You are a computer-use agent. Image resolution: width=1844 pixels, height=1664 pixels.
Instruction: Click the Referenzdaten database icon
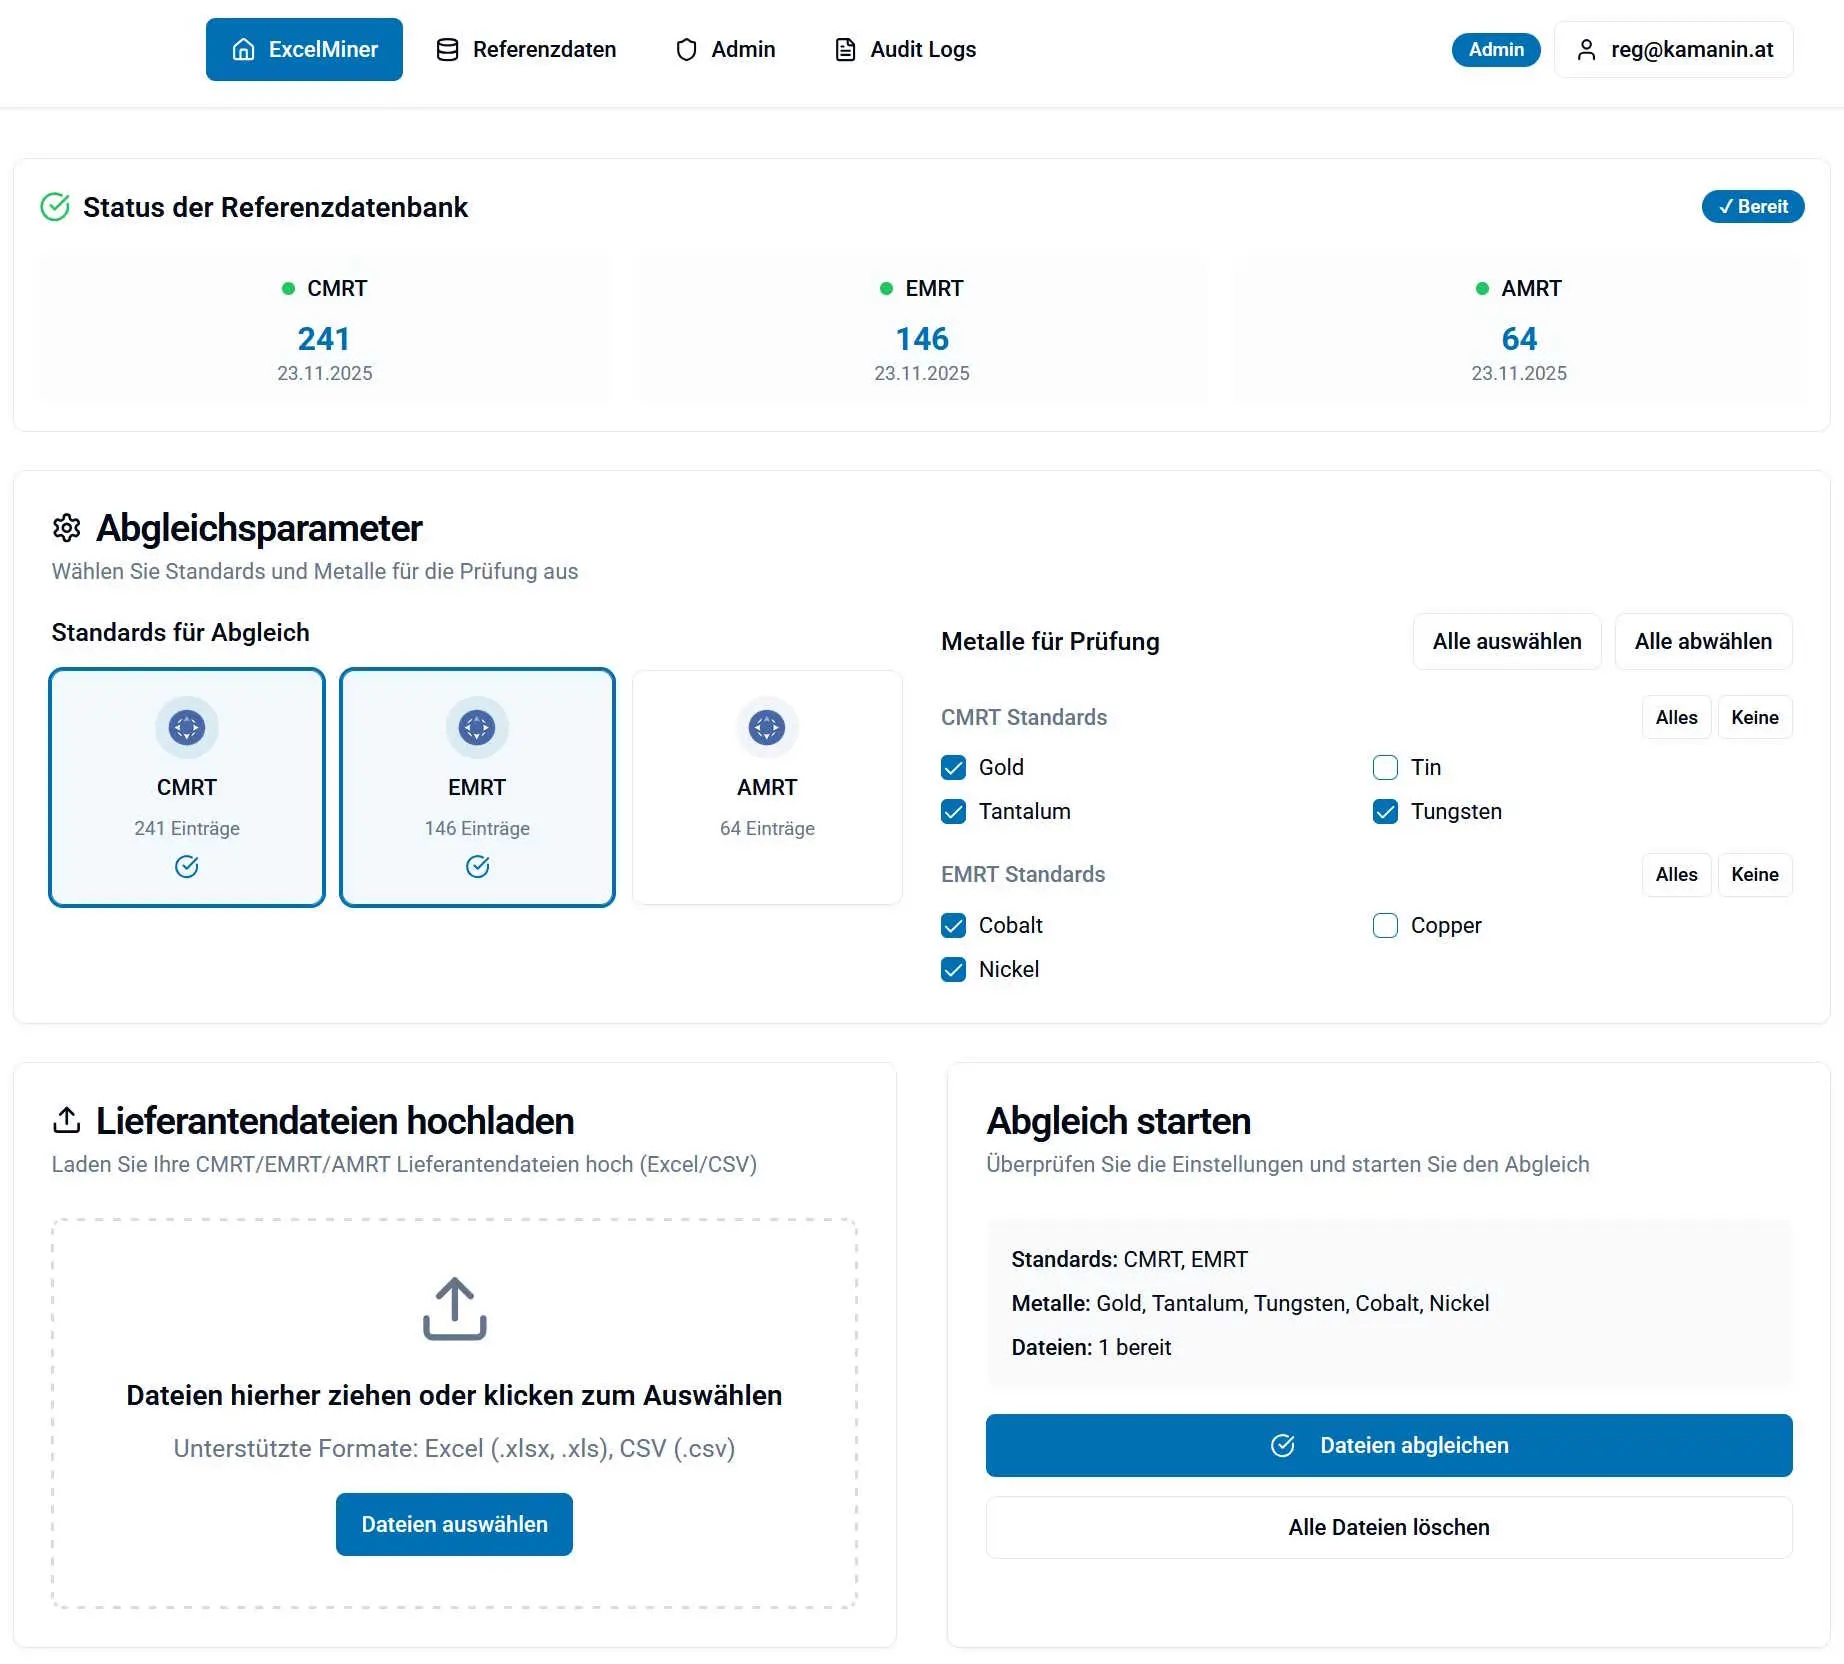tap(447, 50)
